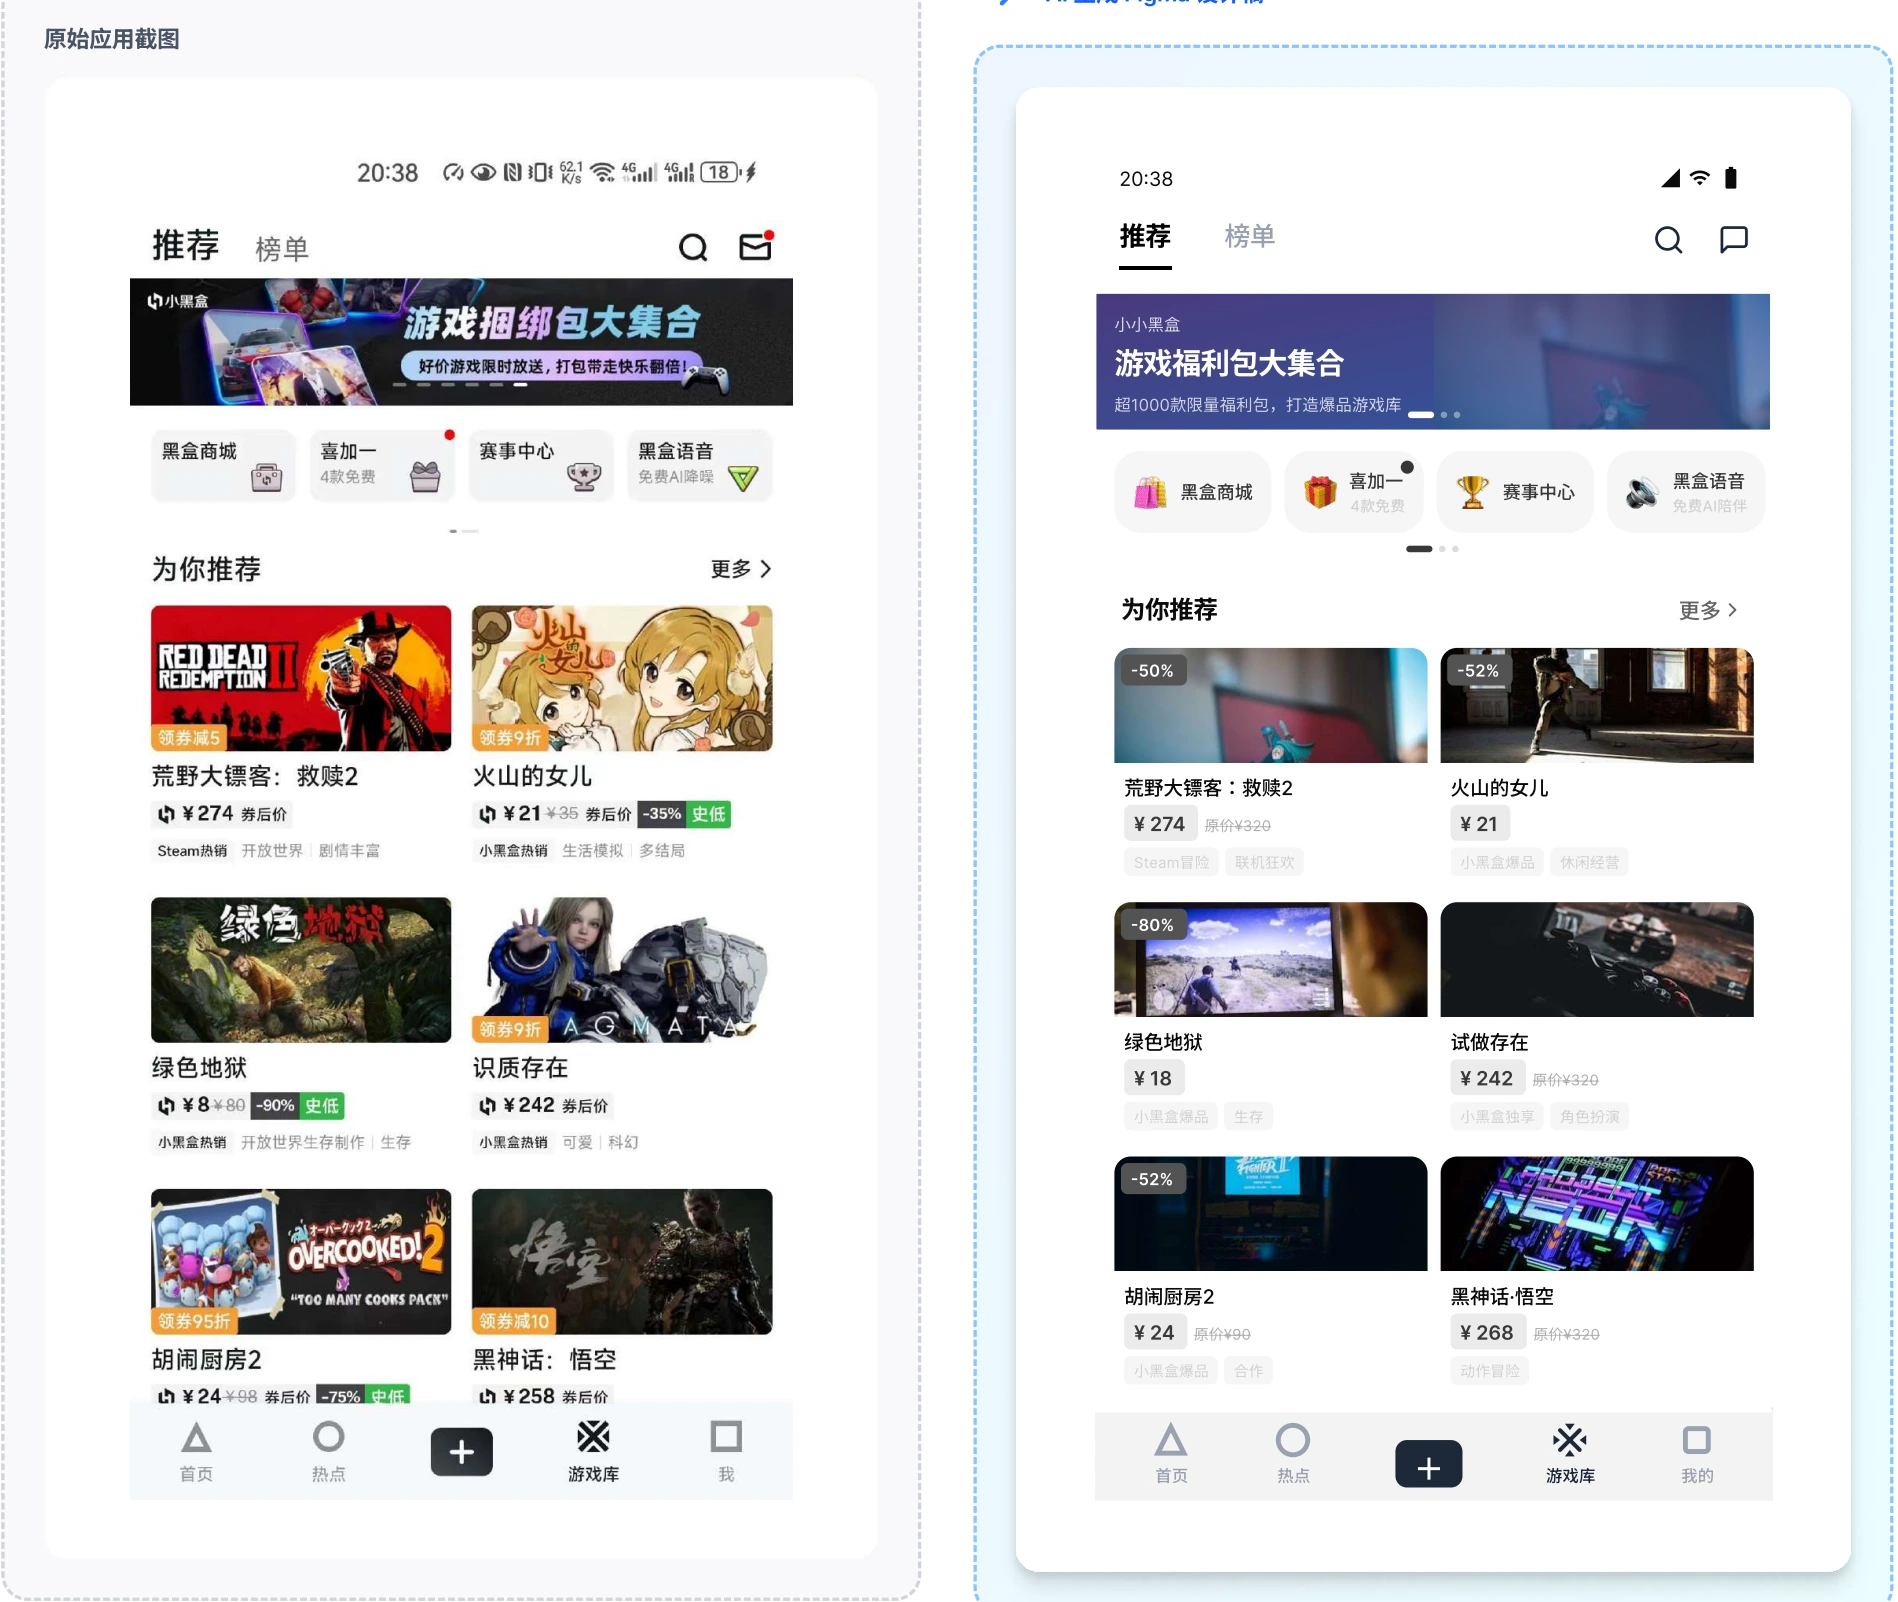Open 黑盒商城 shortcut in original screenshot
Viewport: 1898px width, 1602px height.
click(223, 465)
